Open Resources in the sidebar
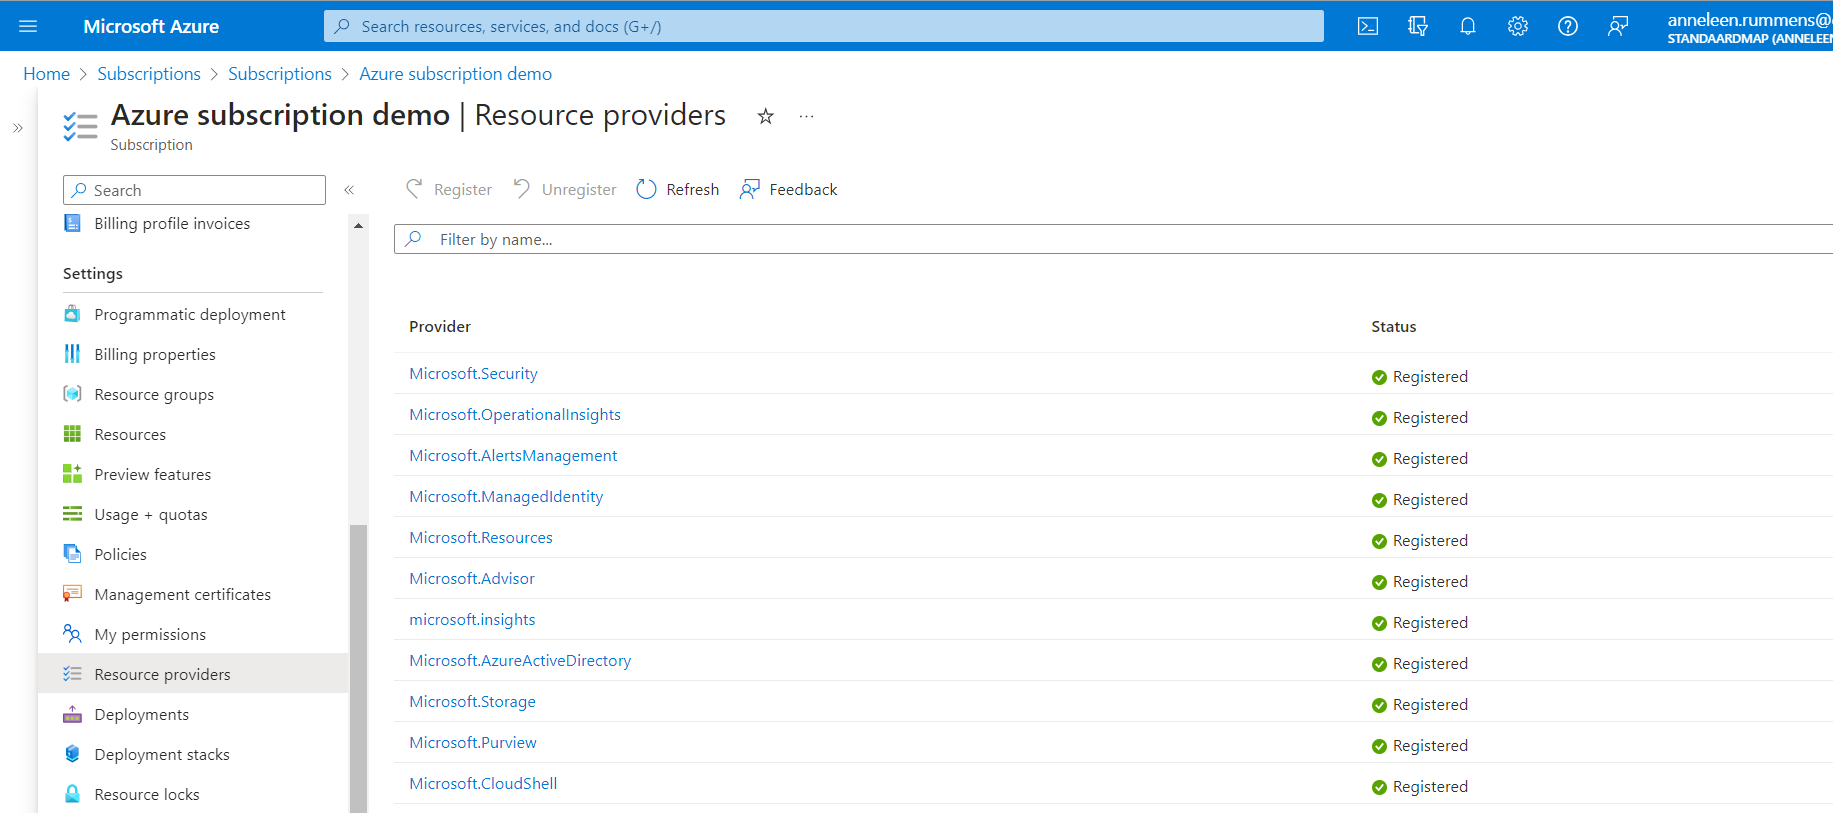The height and width of the screenshot is (813, 1833). 130,434
